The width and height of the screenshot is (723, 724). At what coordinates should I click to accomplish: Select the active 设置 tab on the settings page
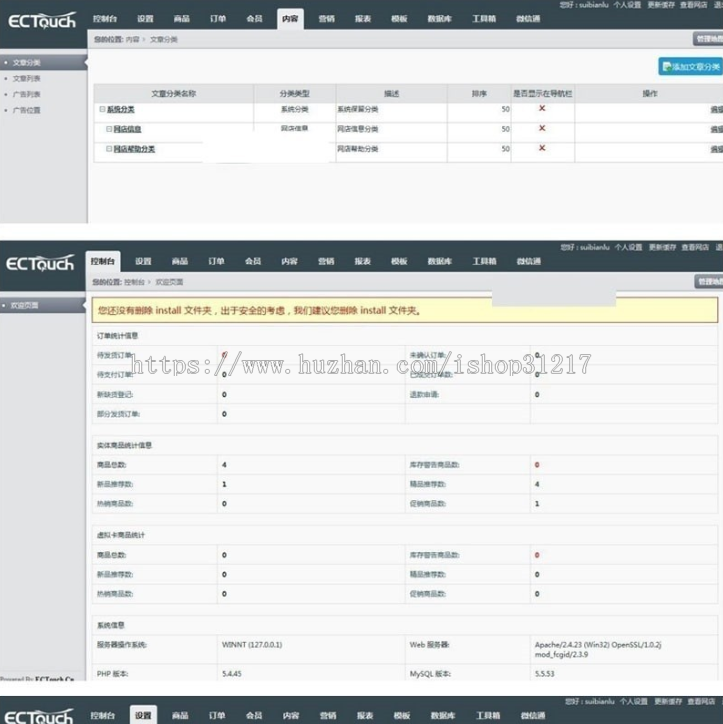(143, 715)
